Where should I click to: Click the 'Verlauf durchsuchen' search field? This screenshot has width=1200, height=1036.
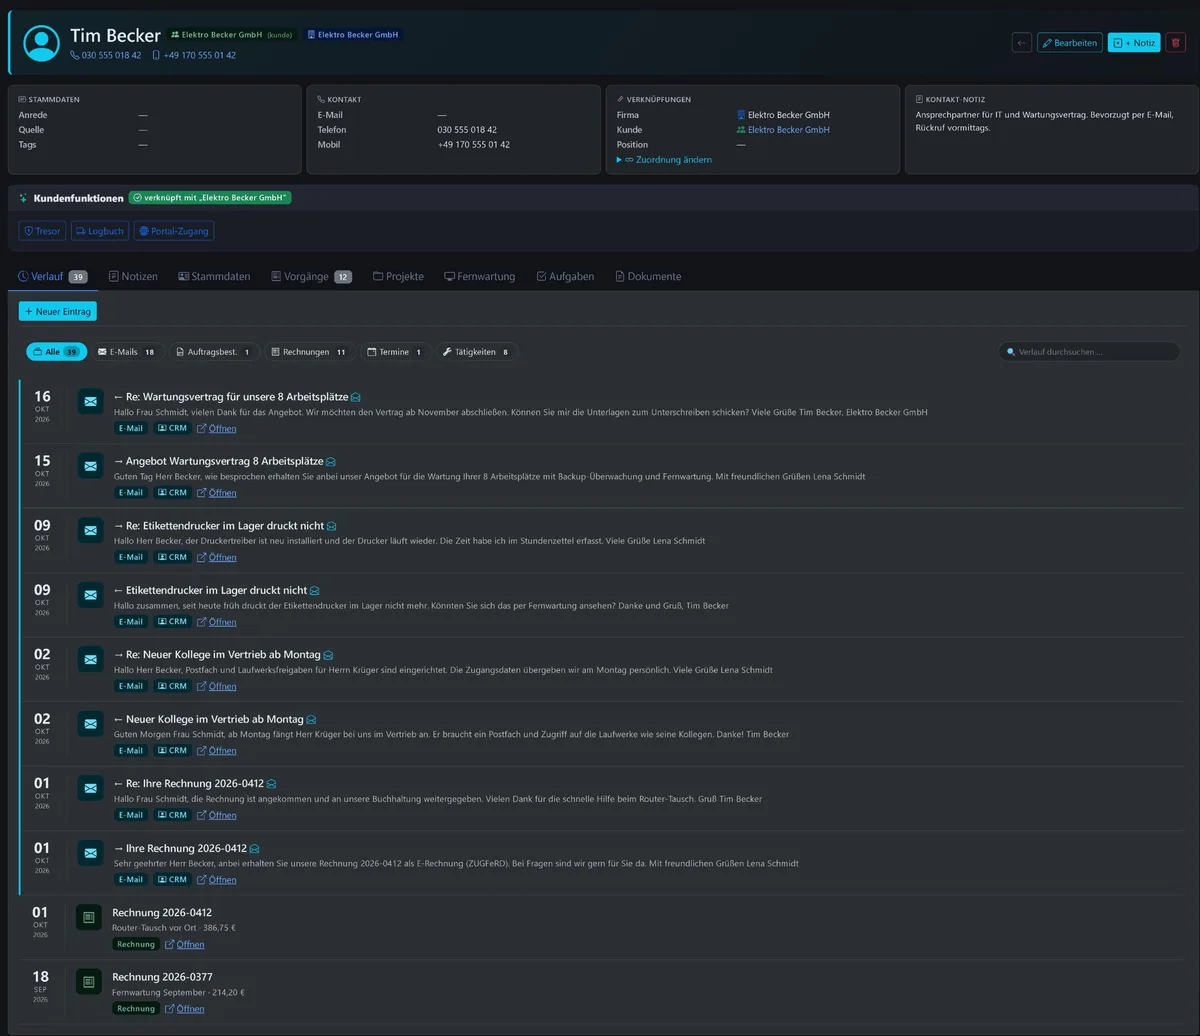tap(1089, 352)
